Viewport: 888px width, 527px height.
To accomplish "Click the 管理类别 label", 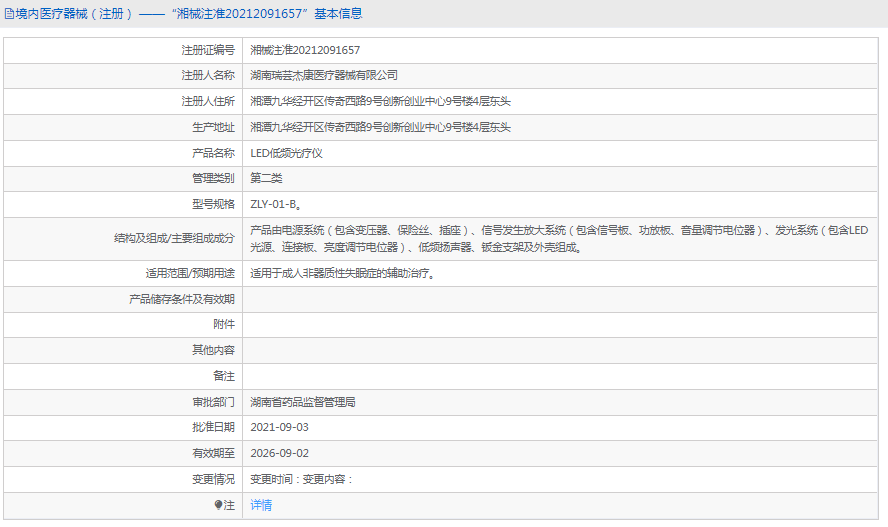I will click(x=213, y=178).
